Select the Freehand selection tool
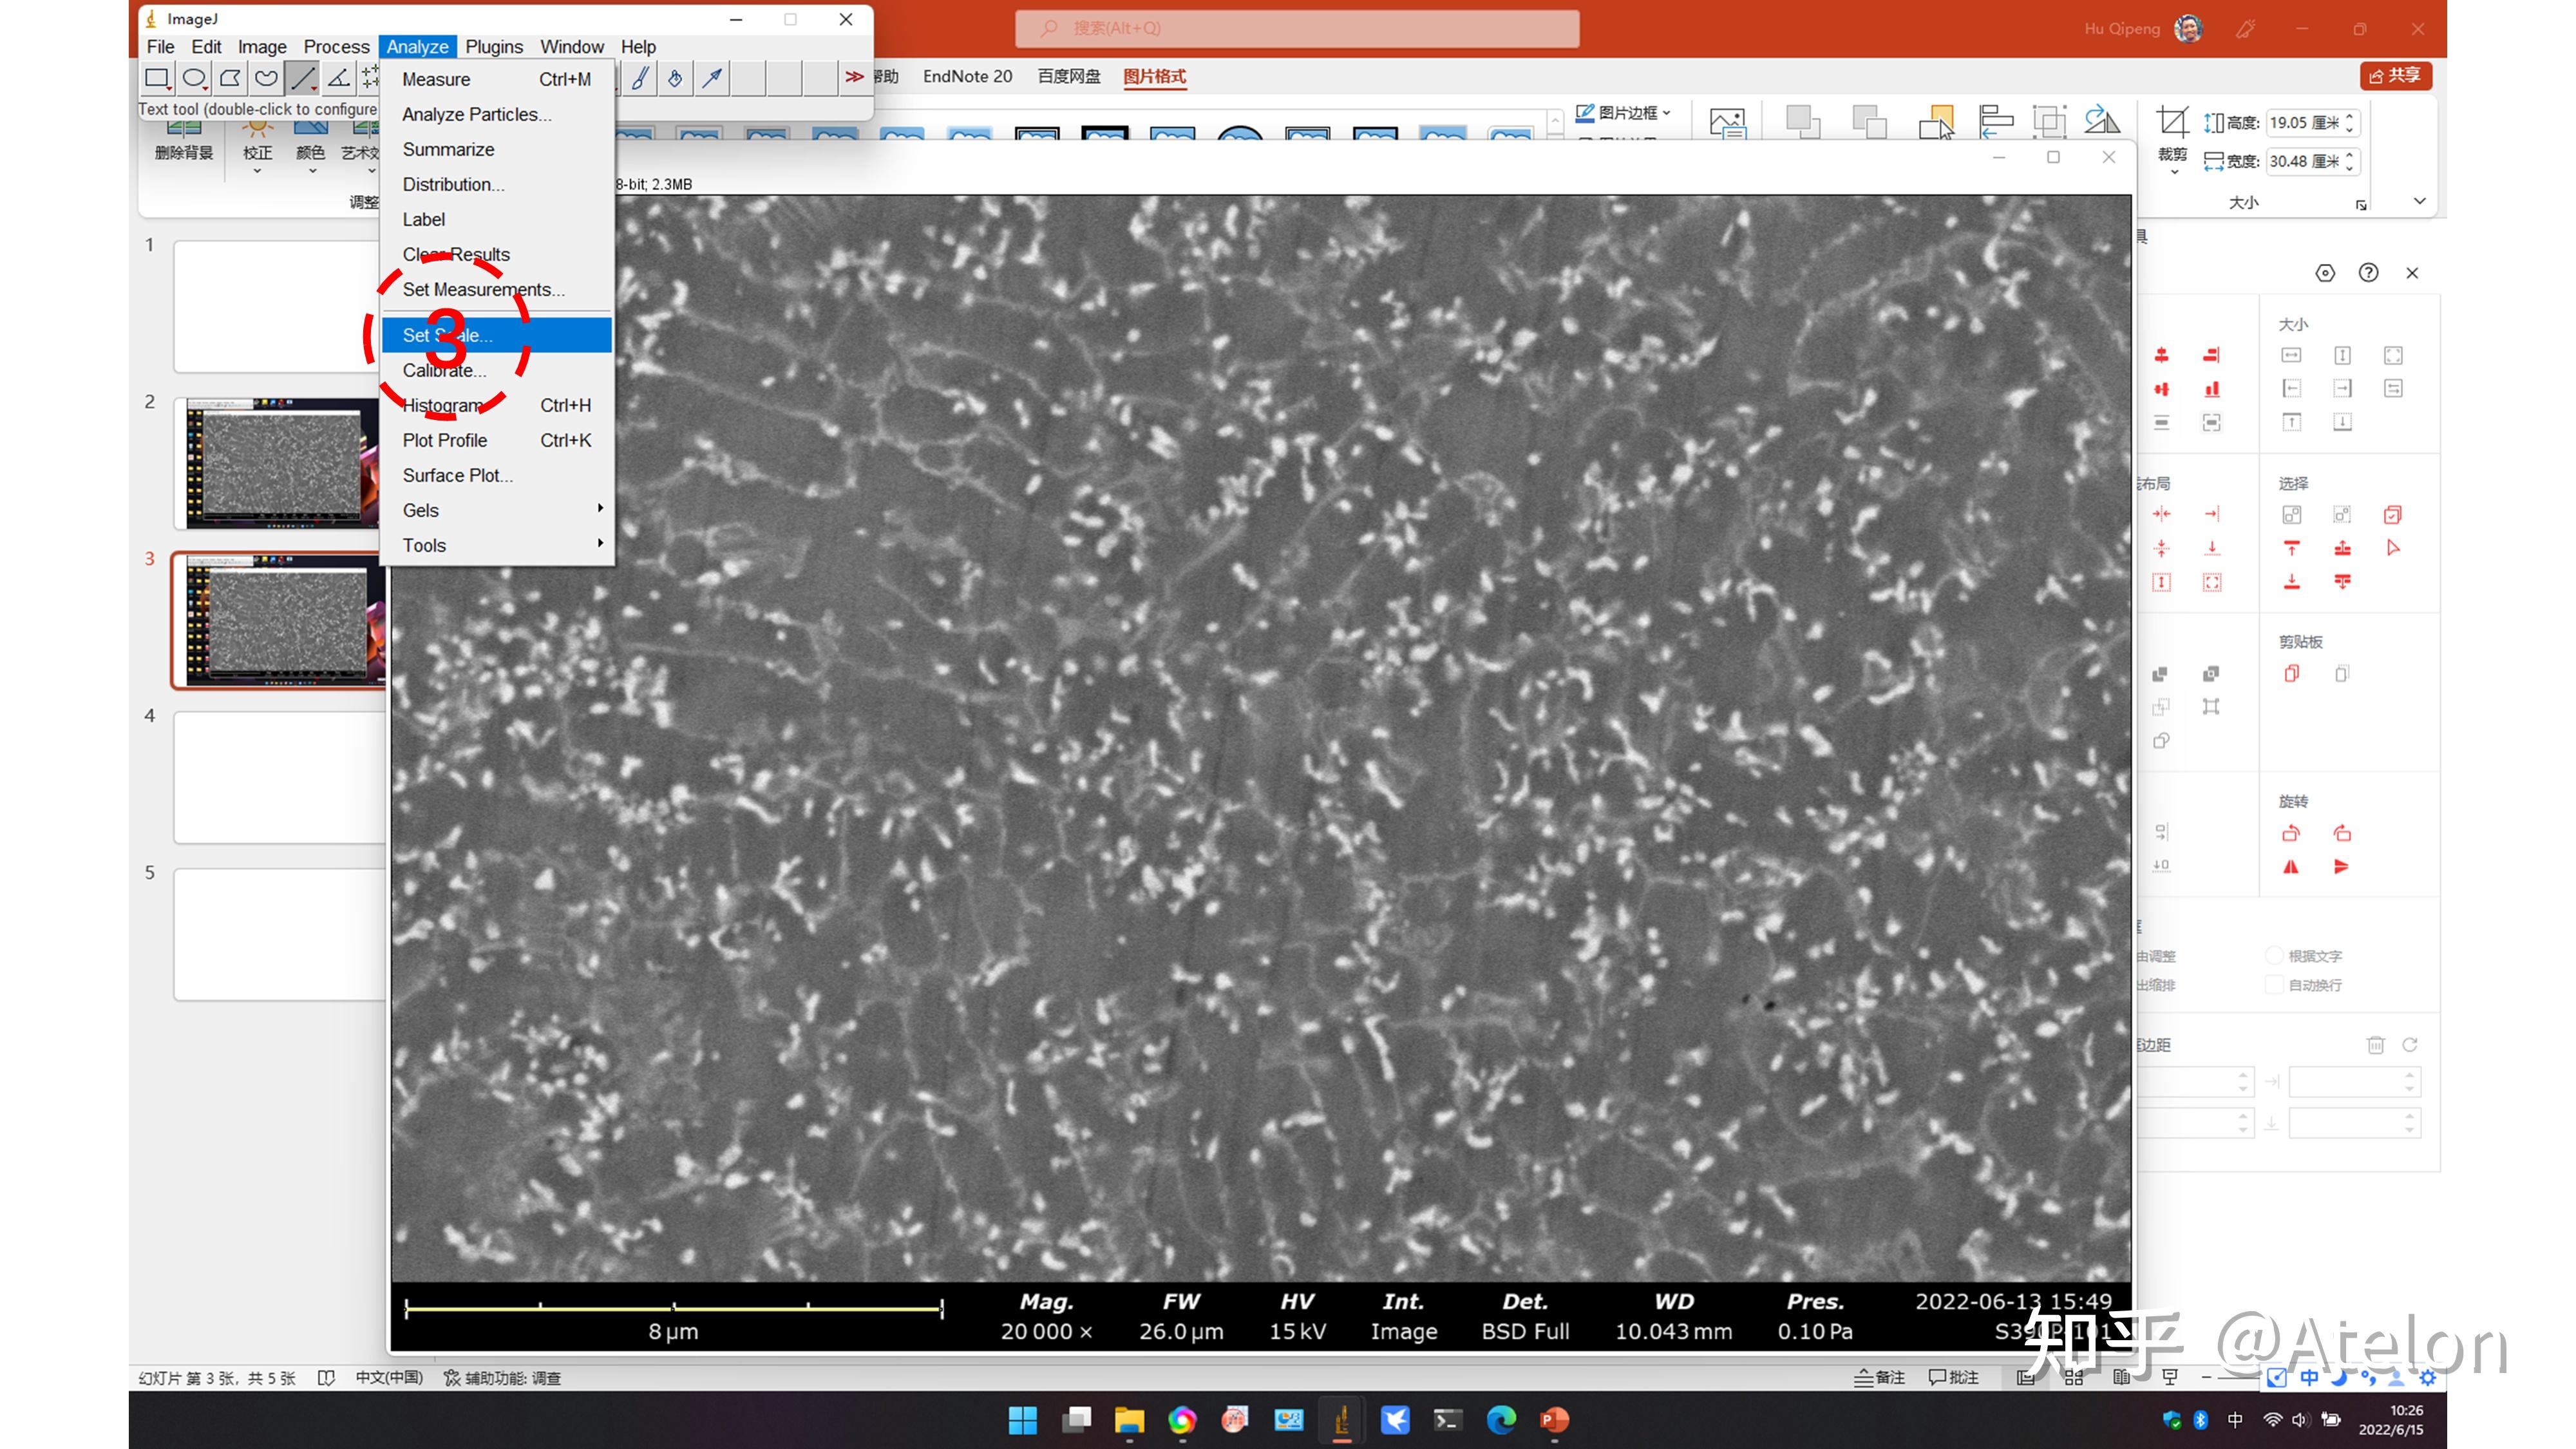This screenshot has height=1449, width=2576. pyautogui.click(x=266, y=78)
